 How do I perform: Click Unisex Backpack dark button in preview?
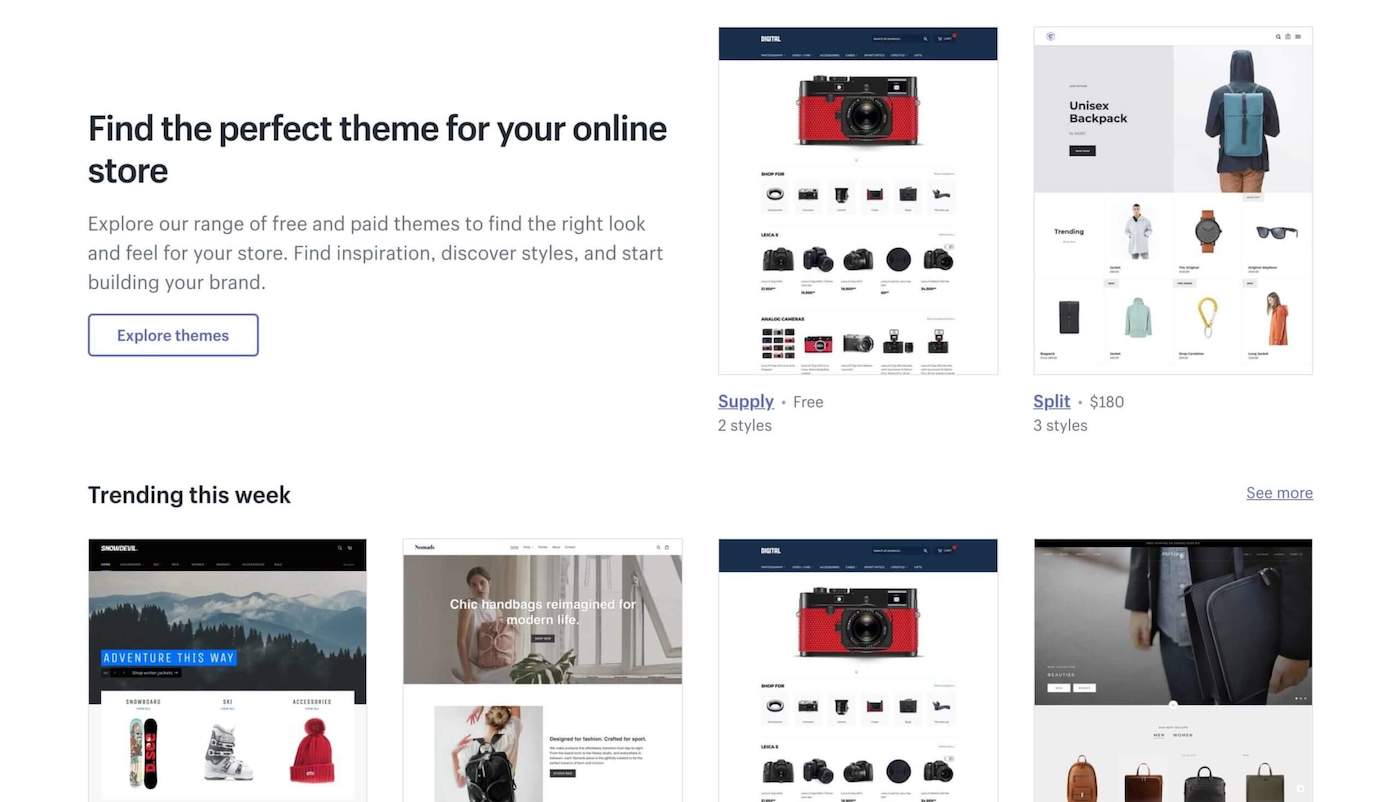pyautogui.click(x=1082, y=151)
